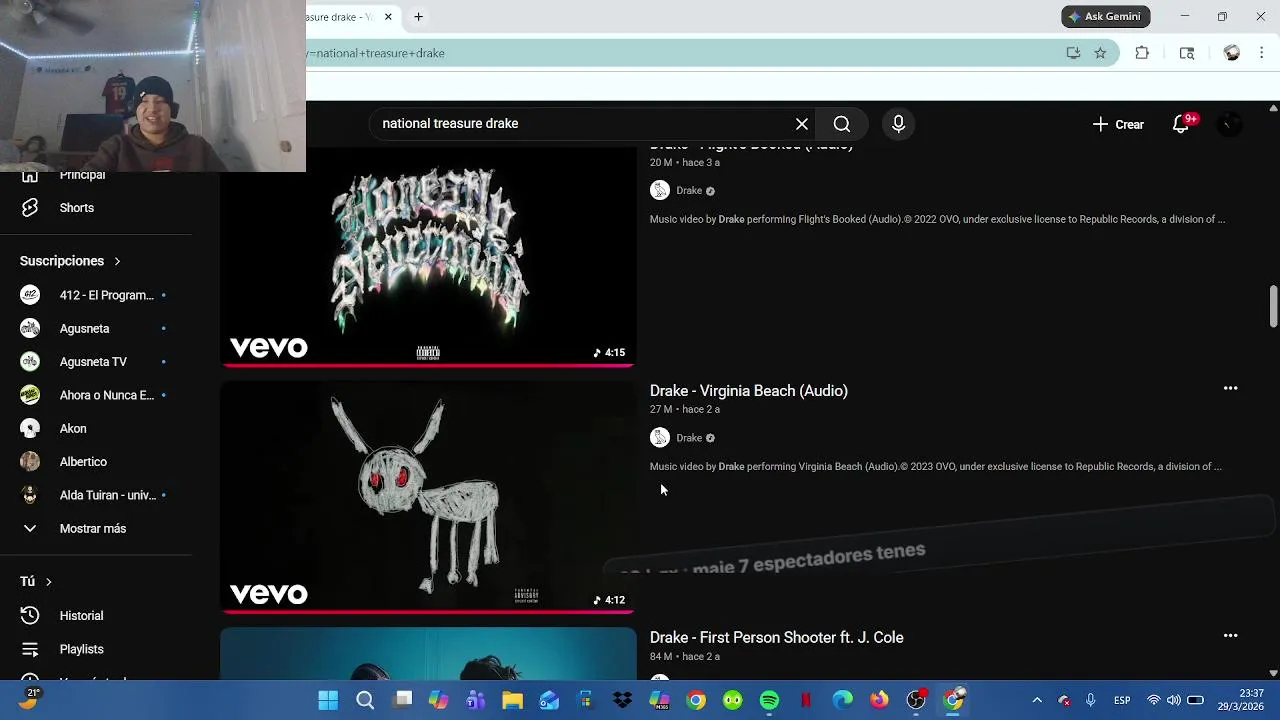Screen dimensions: 1280x720
Task: Click Virginia Beach video description text
Action: pos(936,466)
